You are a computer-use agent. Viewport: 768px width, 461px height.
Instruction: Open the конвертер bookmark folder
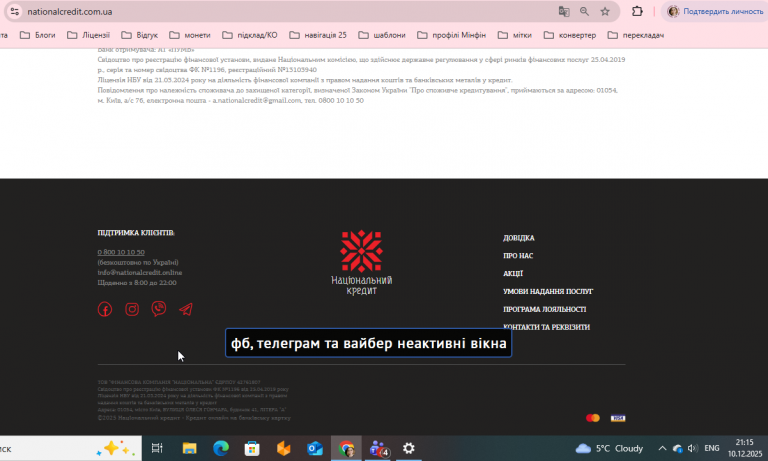click(x=570, y=35)
